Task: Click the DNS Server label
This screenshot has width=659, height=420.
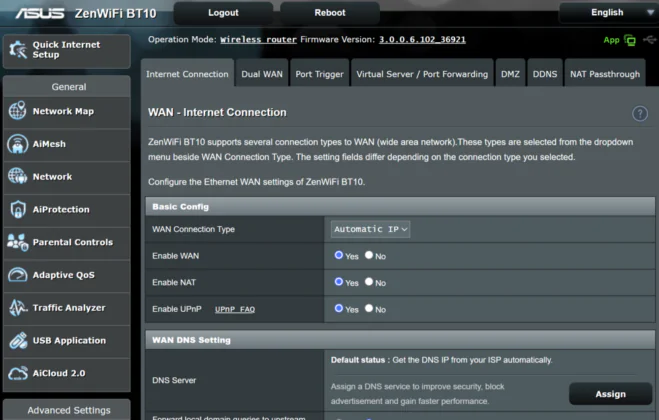Action: pos(174,380)
